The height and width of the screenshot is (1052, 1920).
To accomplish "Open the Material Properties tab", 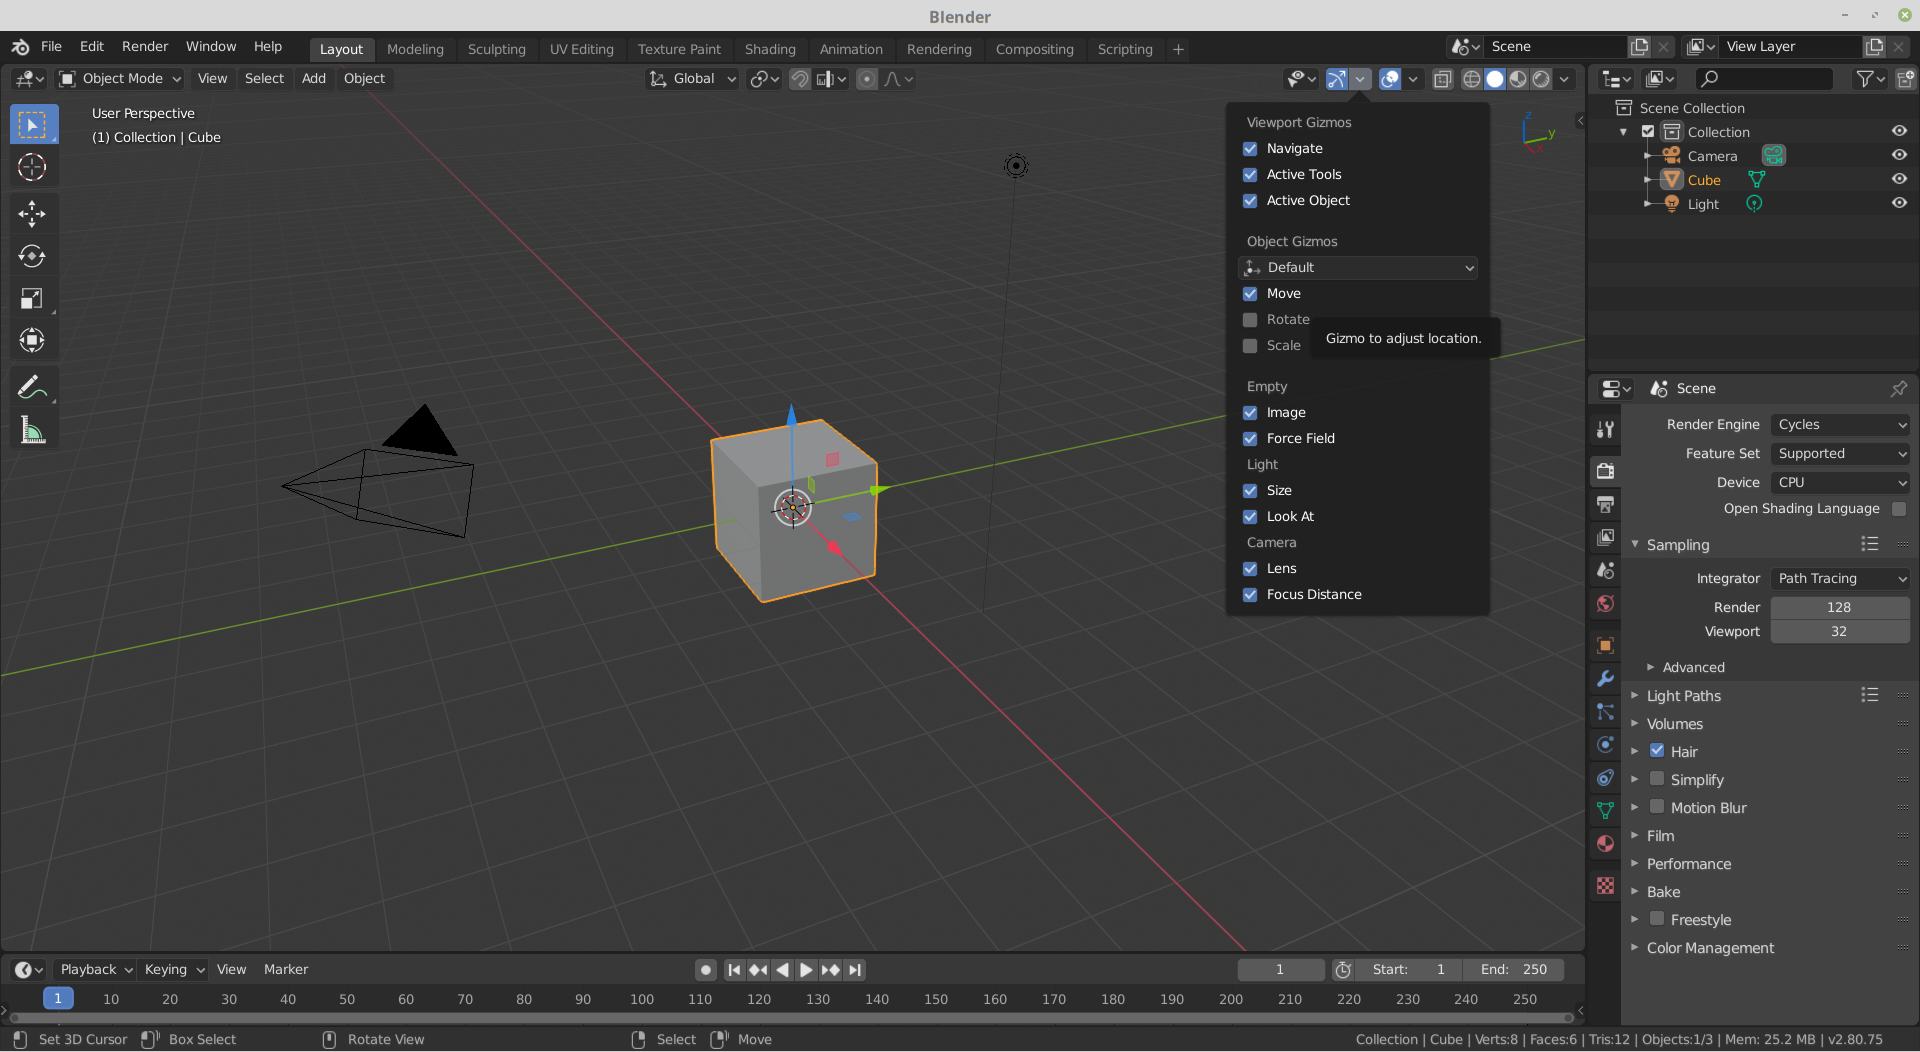I will click(1605, 844).
